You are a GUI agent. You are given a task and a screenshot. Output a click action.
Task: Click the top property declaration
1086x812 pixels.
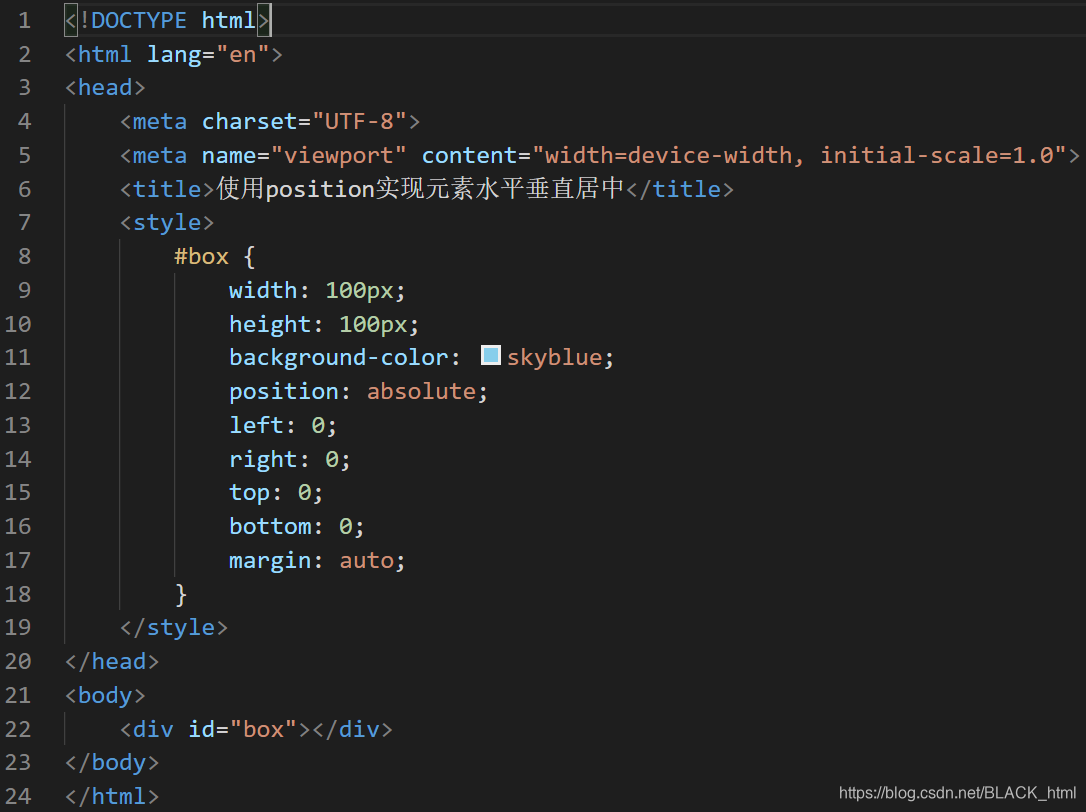click(x=276, y=493)
